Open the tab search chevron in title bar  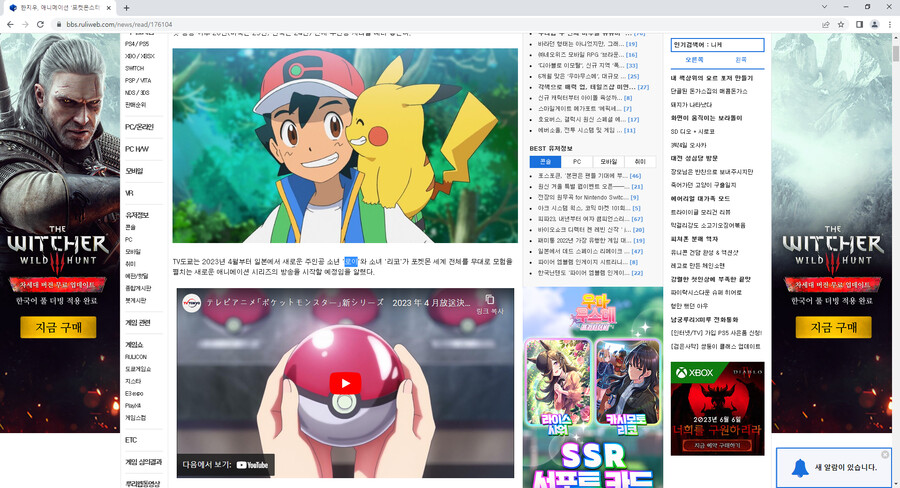pyautogui.click(x=824, y=7)
